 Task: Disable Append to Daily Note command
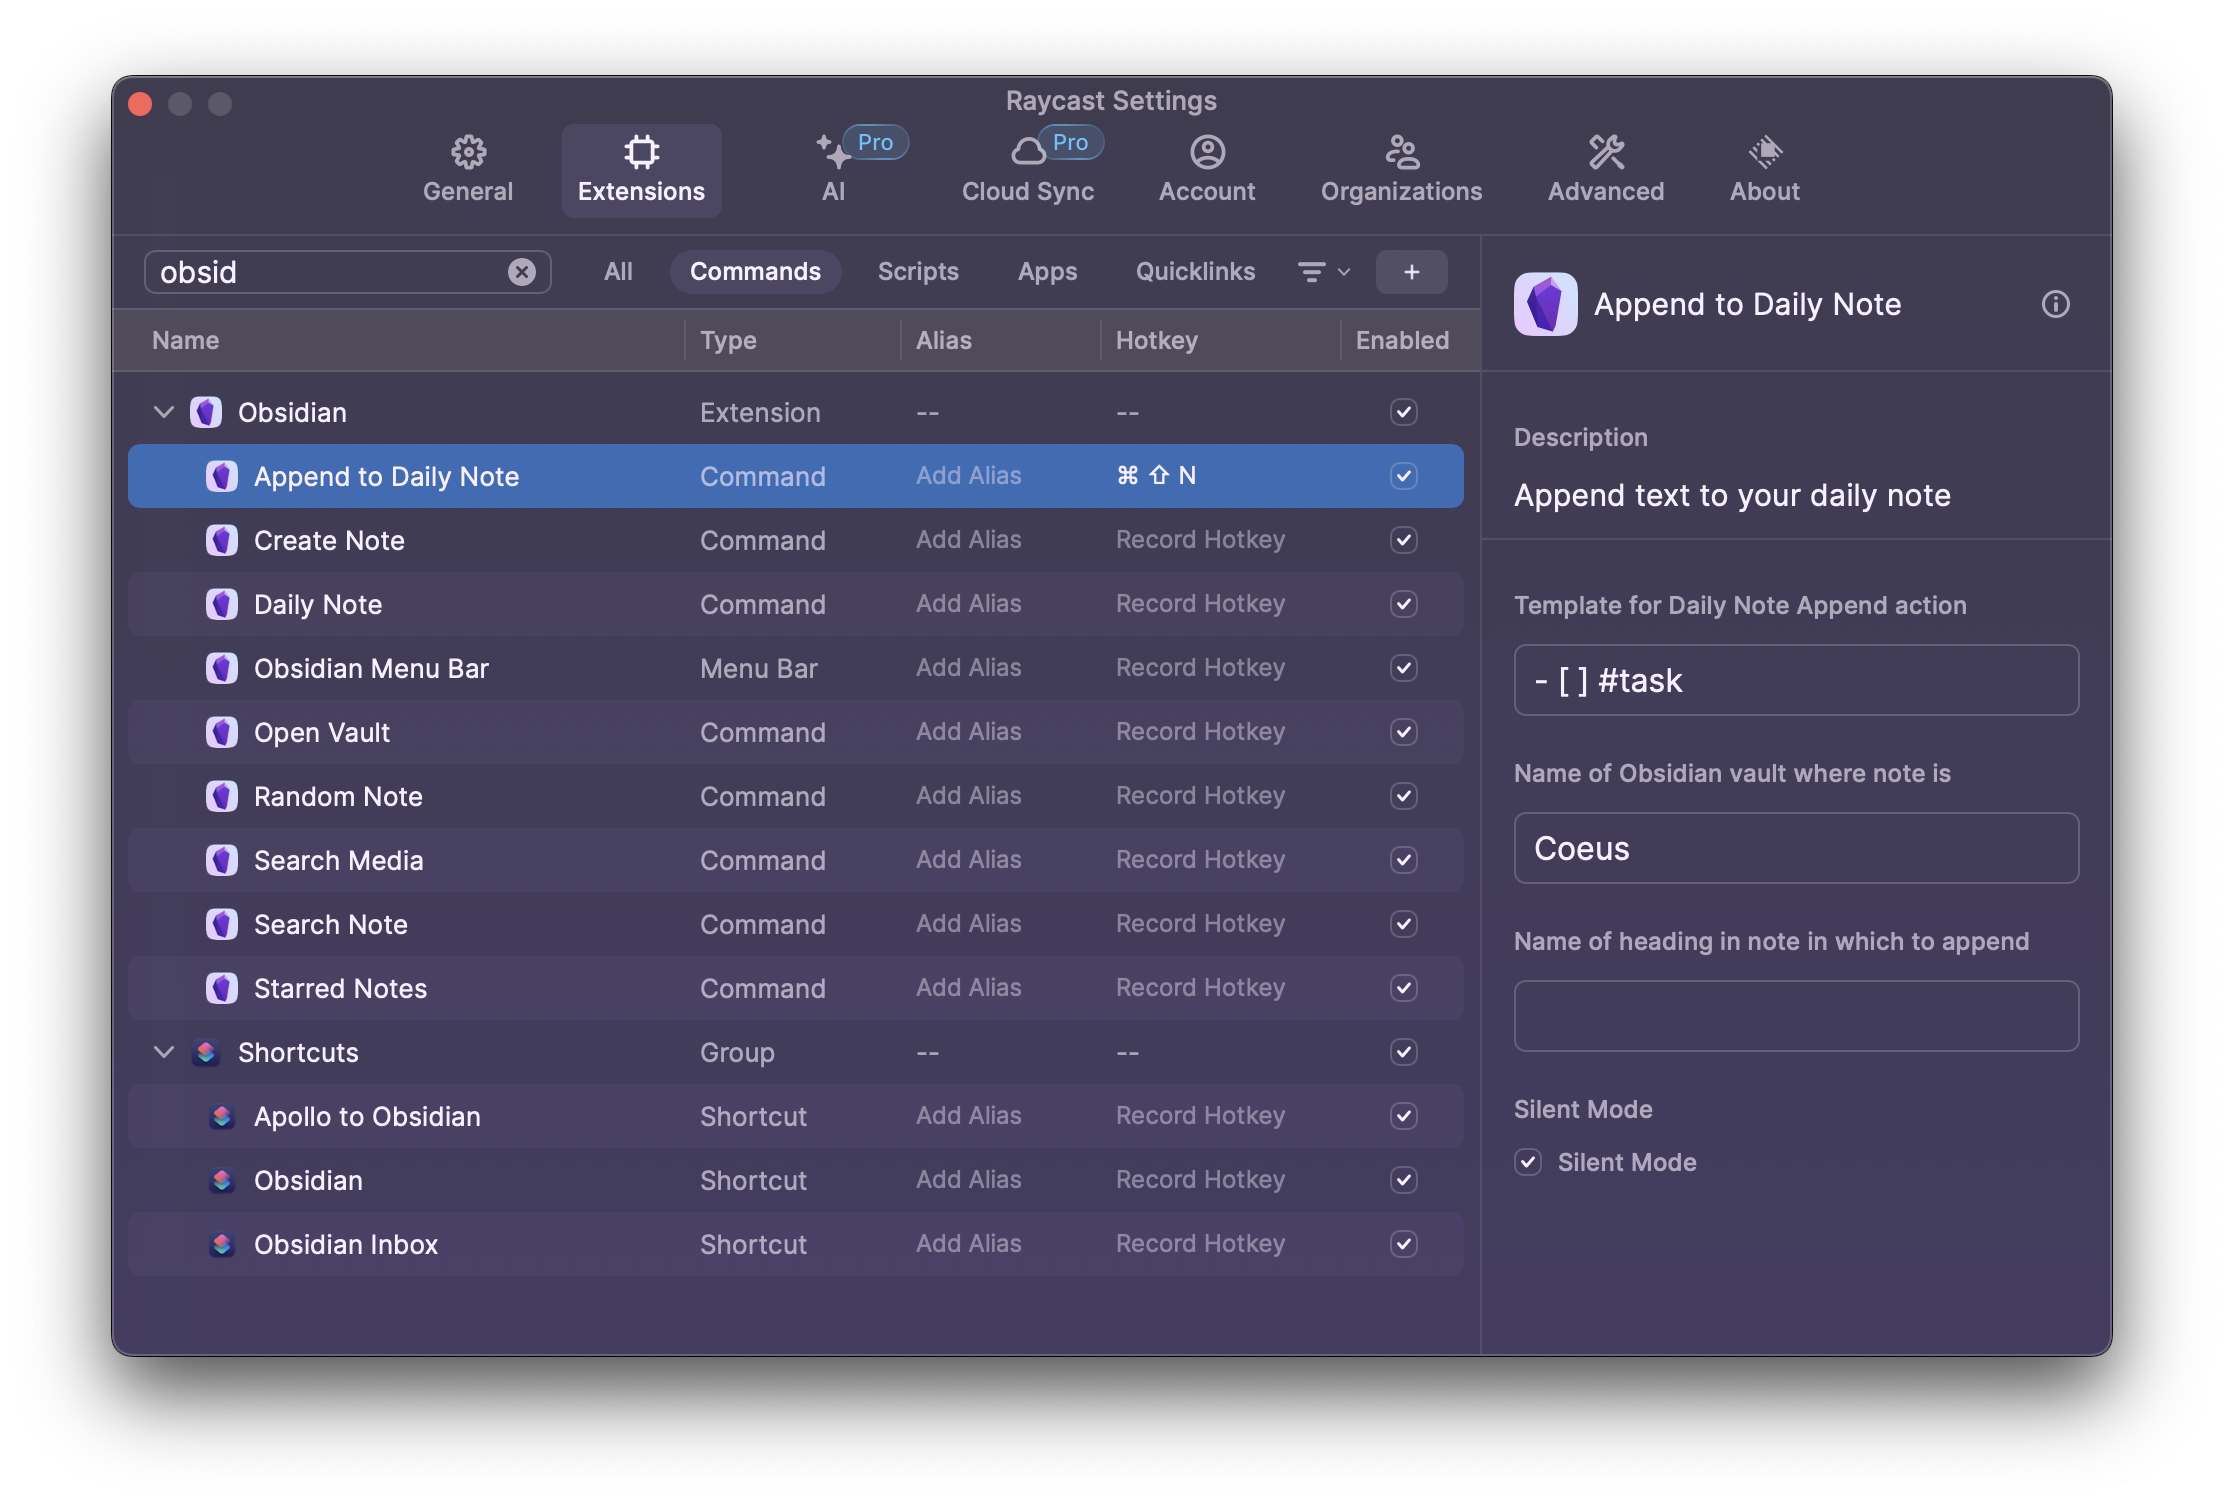[x=1403, y=476]
